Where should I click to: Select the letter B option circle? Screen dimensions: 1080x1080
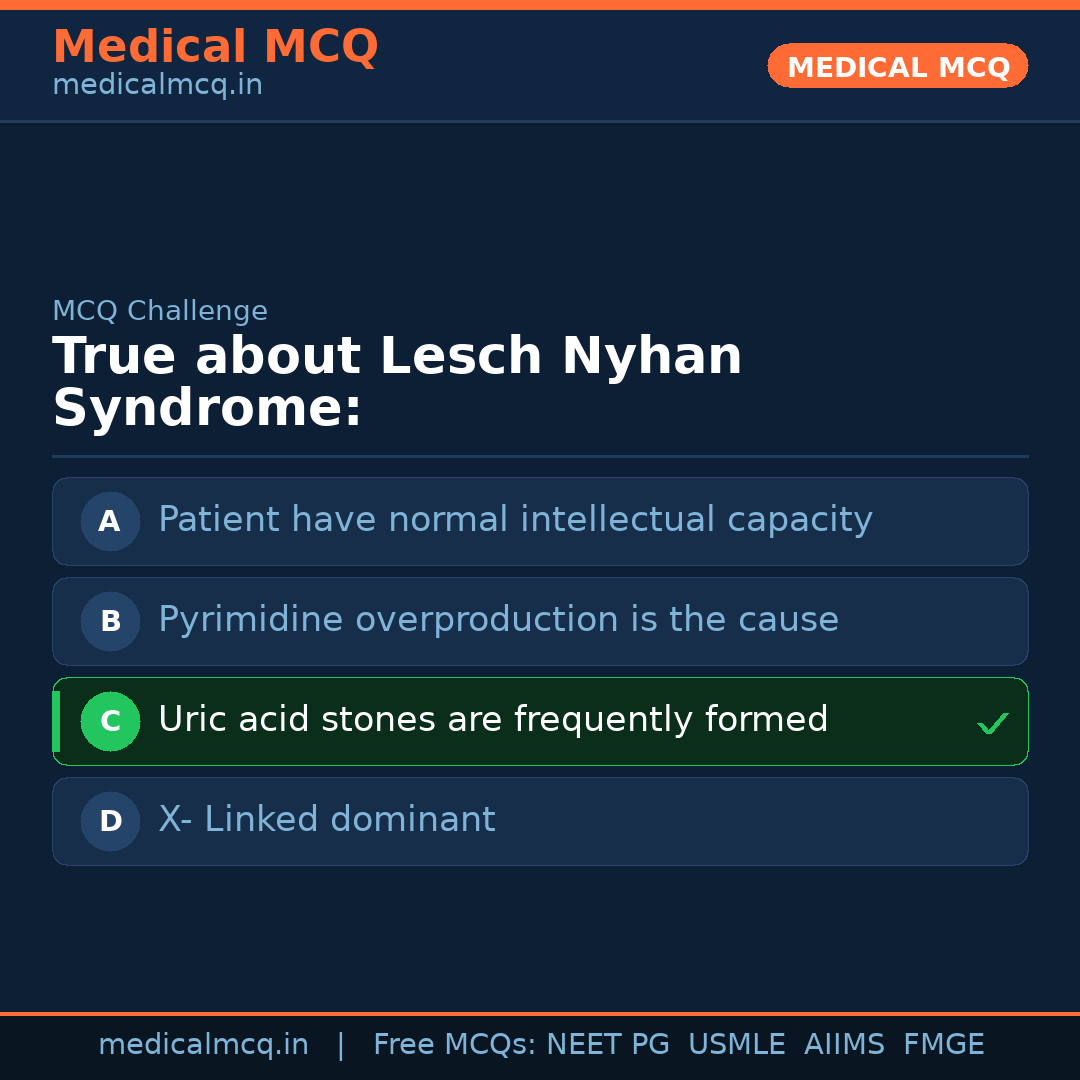[x=110, y=621]
